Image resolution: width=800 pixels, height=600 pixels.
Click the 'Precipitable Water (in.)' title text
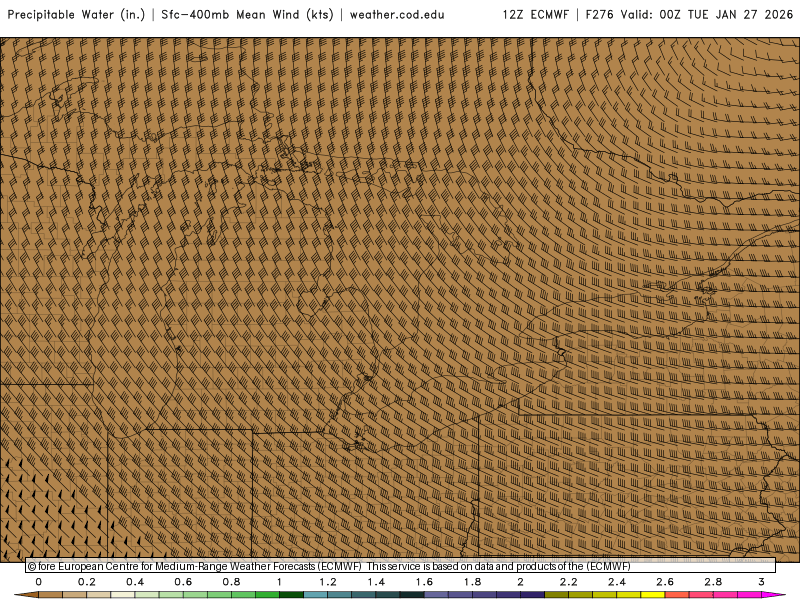click(76, 15)
